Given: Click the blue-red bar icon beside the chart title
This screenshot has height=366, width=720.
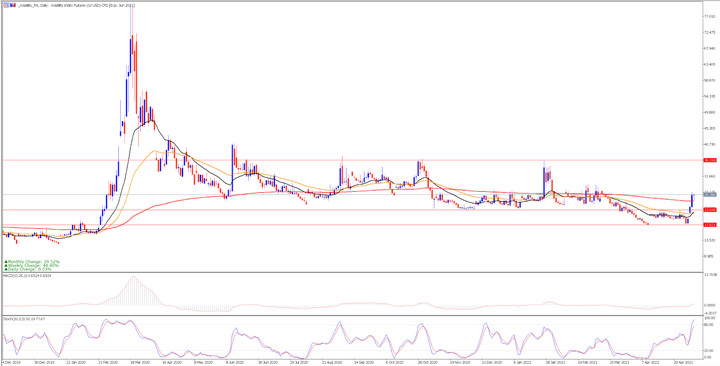Looking at the screenshot, I should (13, 5).
